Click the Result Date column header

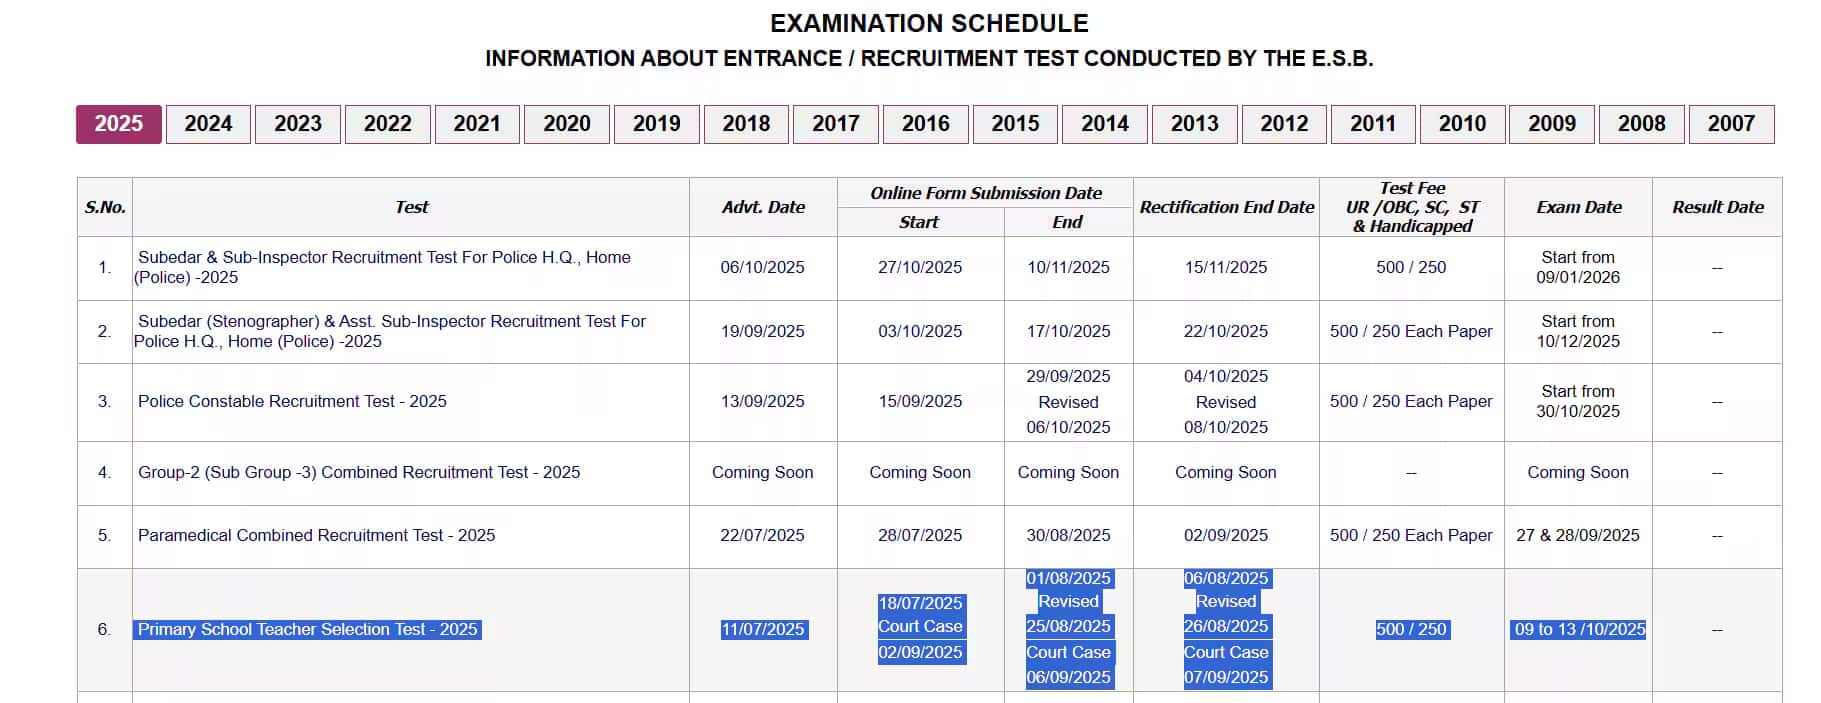1717,207
